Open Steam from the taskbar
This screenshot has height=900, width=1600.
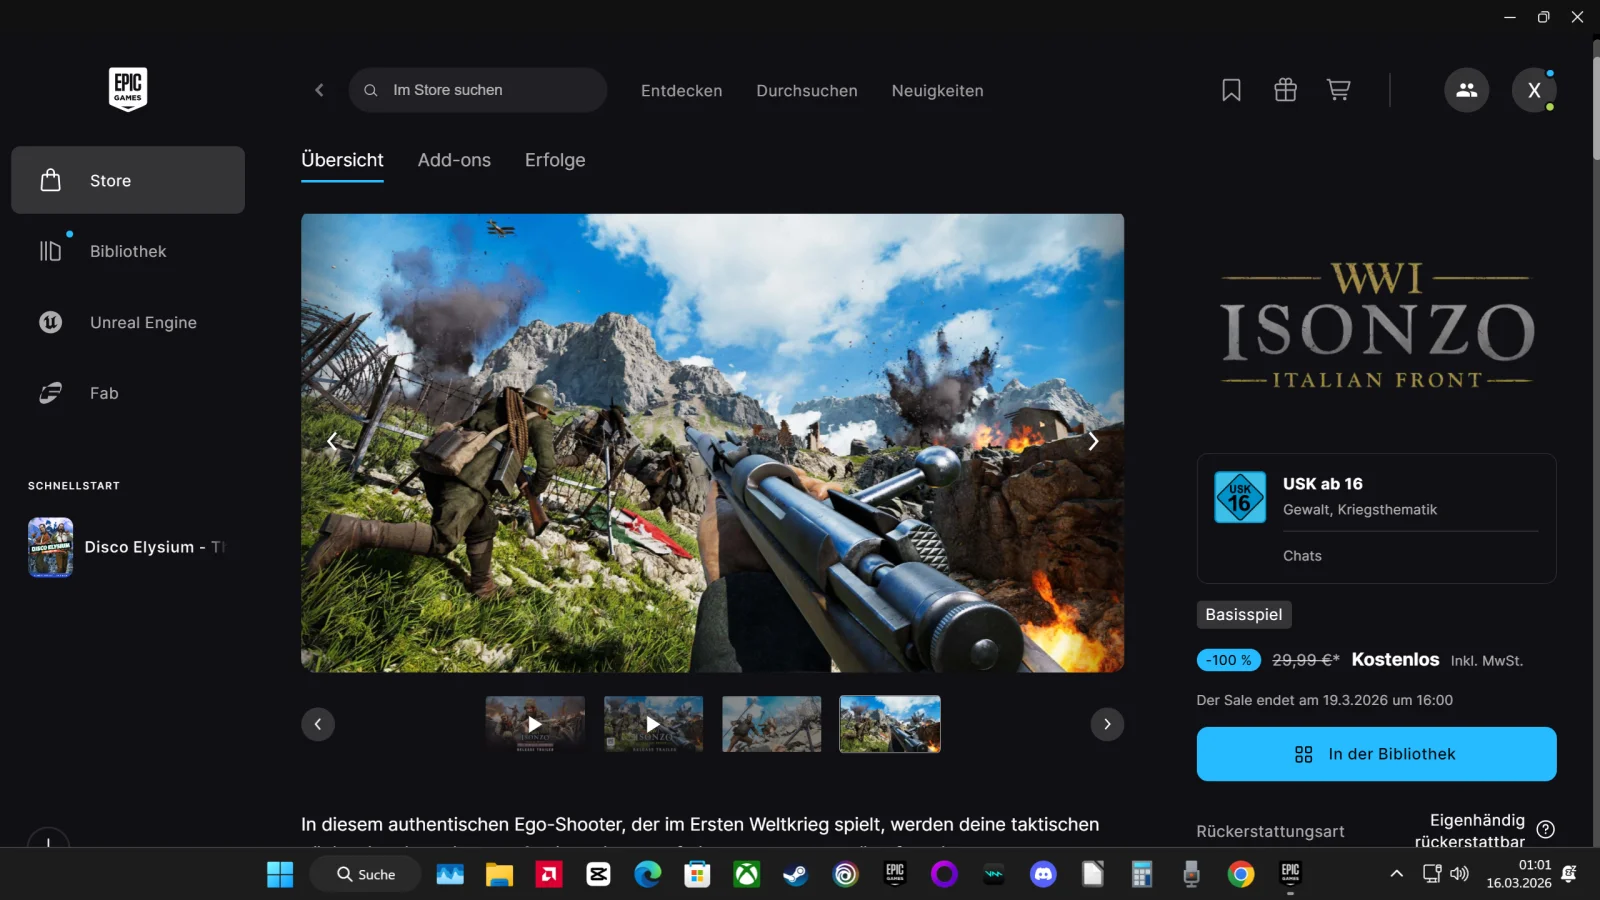(795, 874)
